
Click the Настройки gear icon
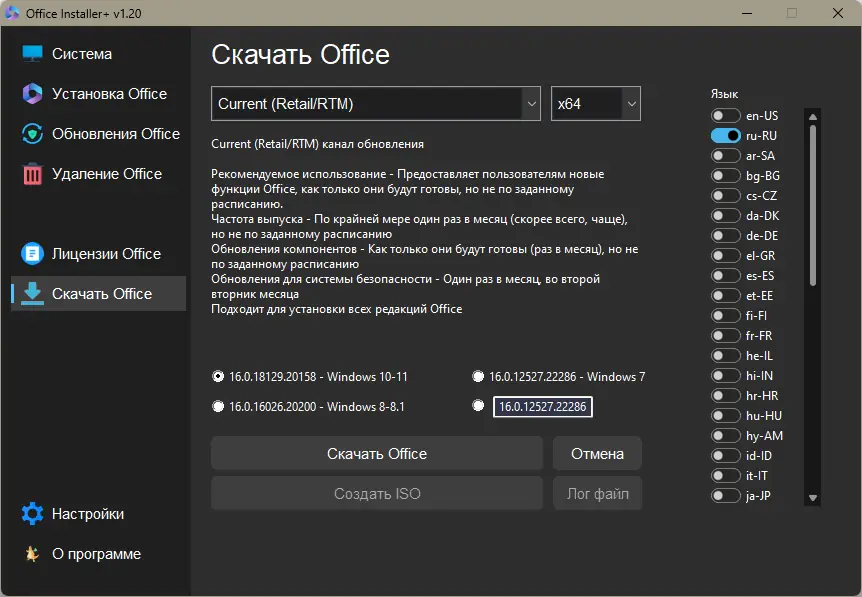(x=33, y=514)
